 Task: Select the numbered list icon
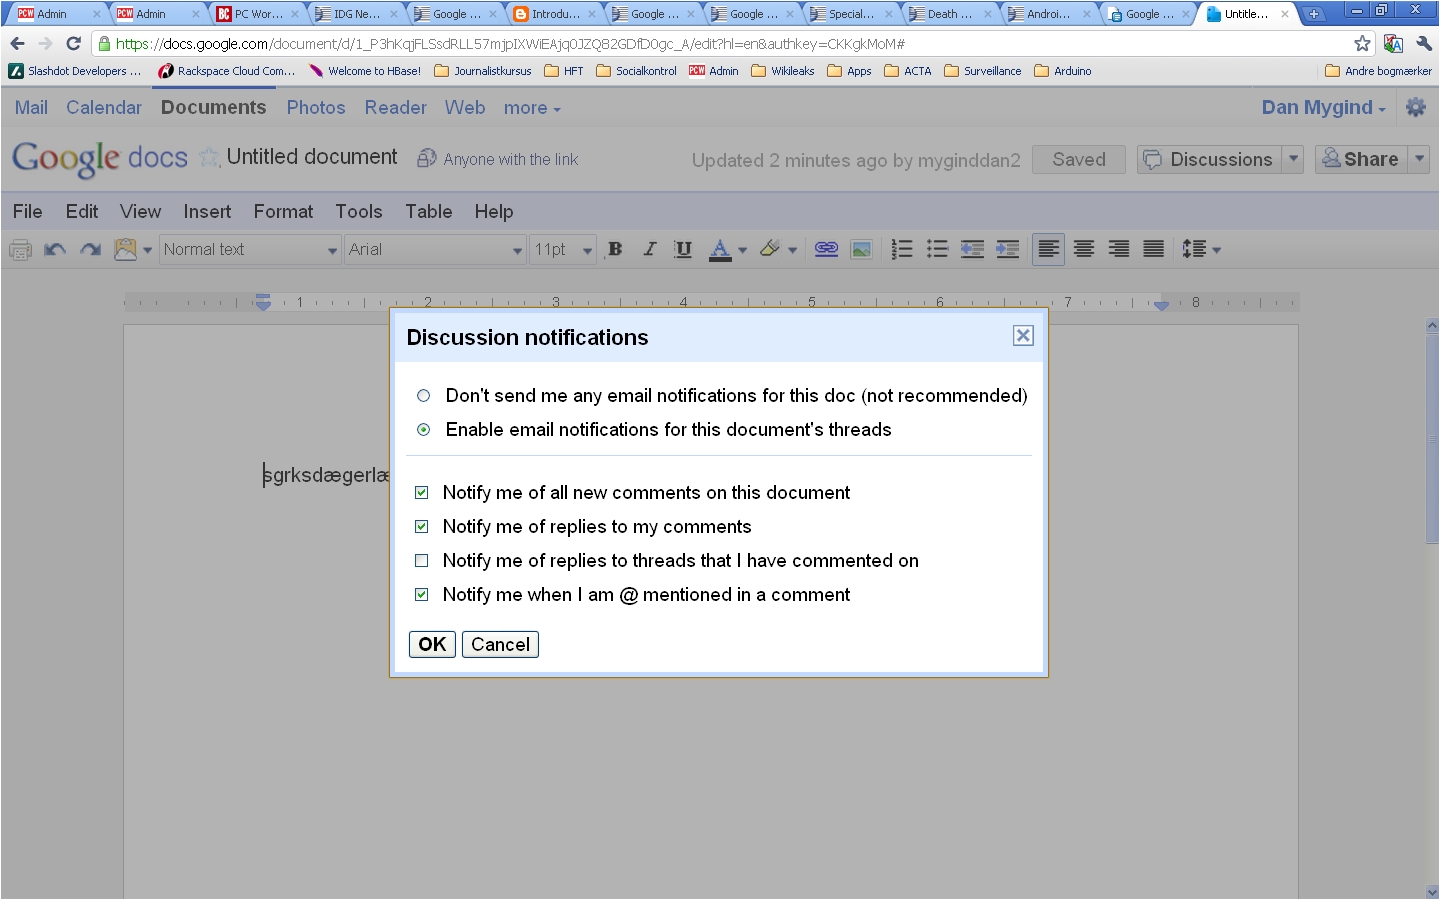pos(902,250)
